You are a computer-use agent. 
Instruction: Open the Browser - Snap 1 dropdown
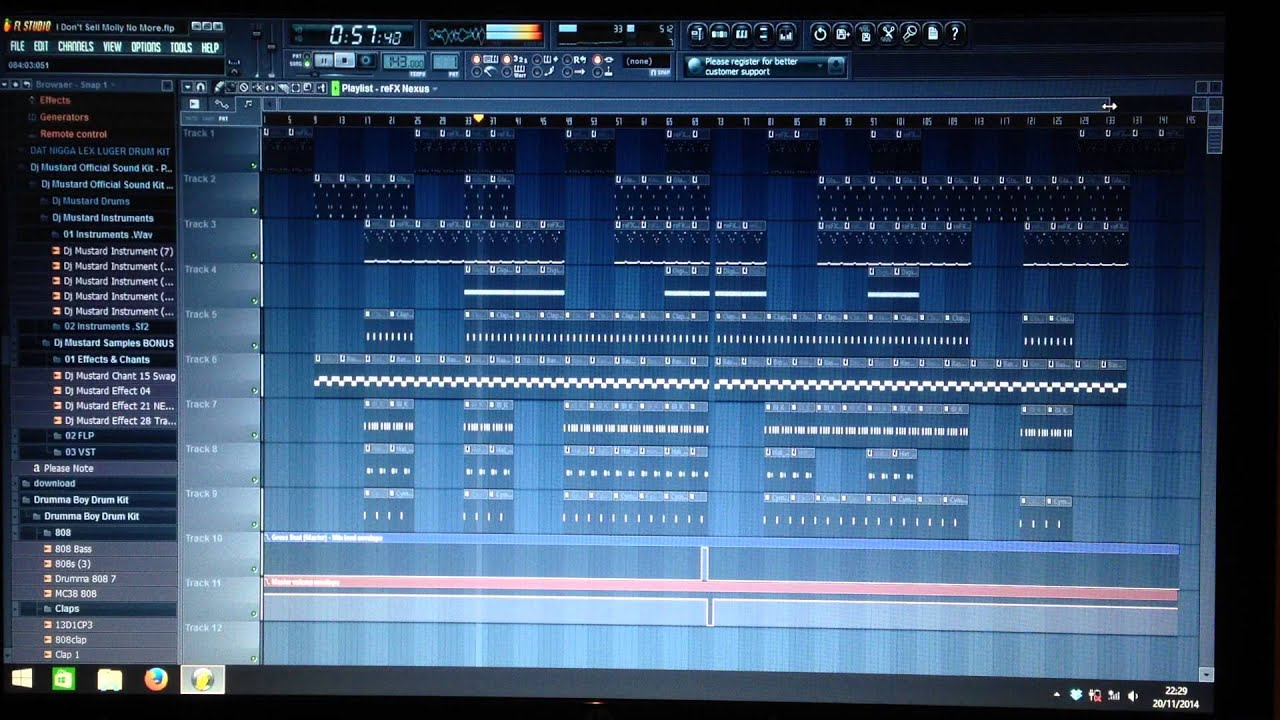click(78, 85)
